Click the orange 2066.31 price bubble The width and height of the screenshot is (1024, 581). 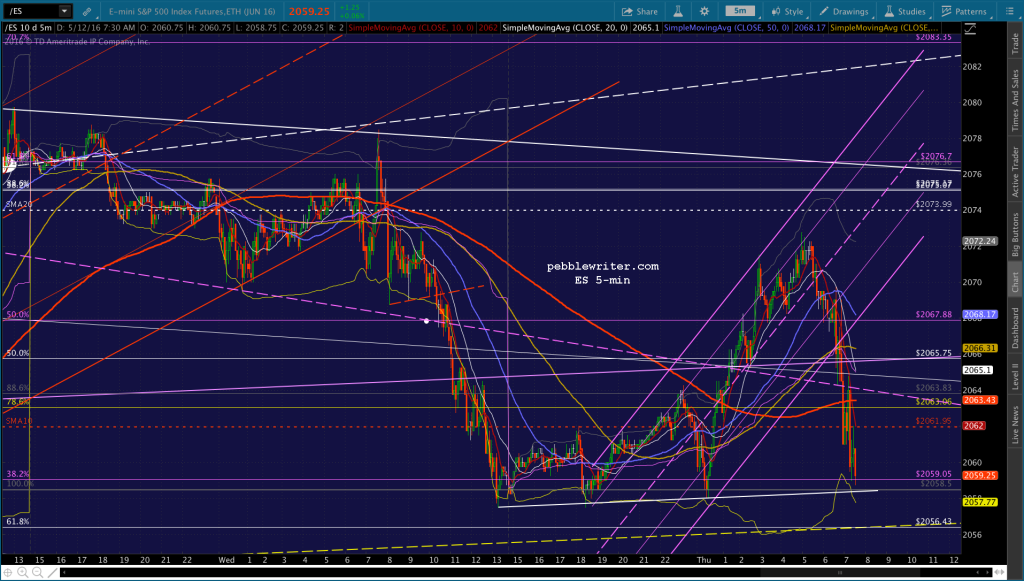pos(980,348)
